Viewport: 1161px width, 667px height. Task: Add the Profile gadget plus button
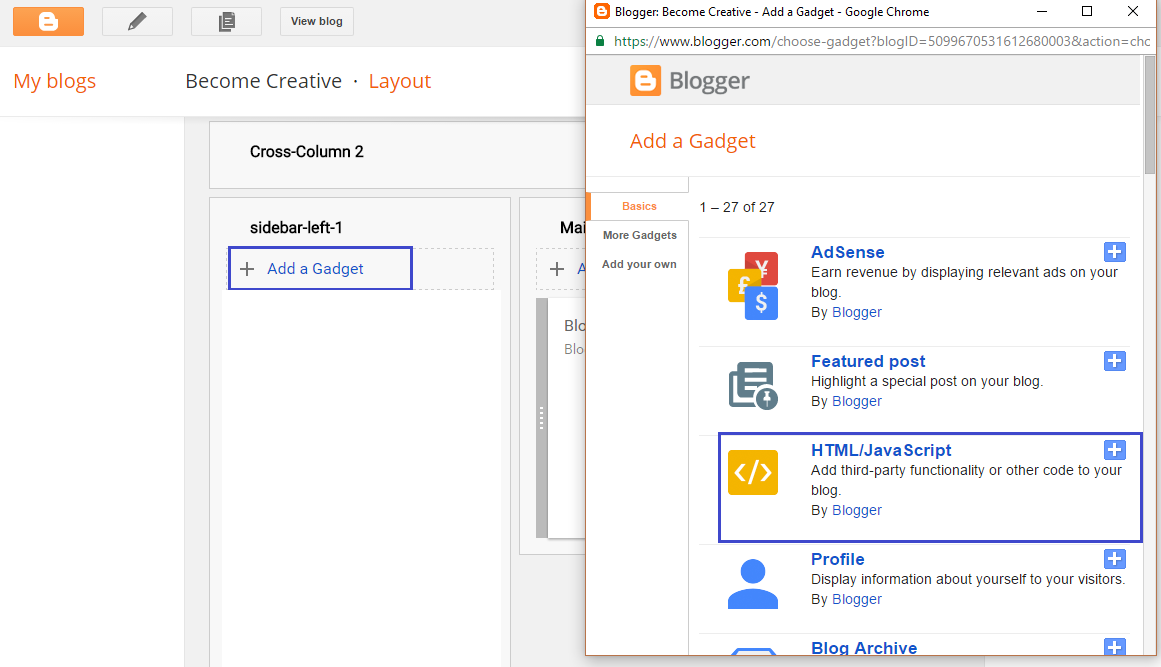(x=1114, y=558)
